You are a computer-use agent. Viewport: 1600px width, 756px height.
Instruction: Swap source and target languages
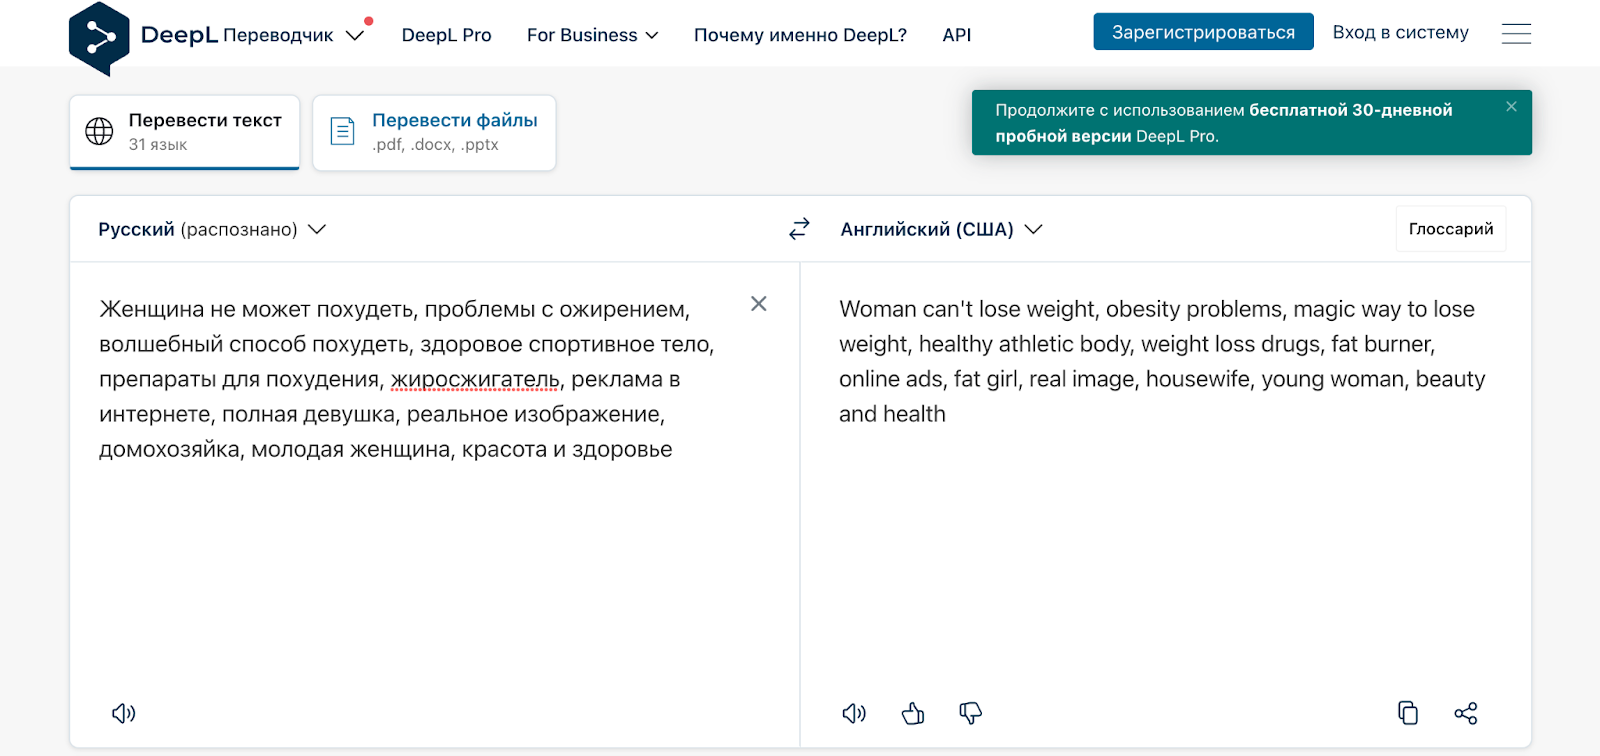point(799,229)
